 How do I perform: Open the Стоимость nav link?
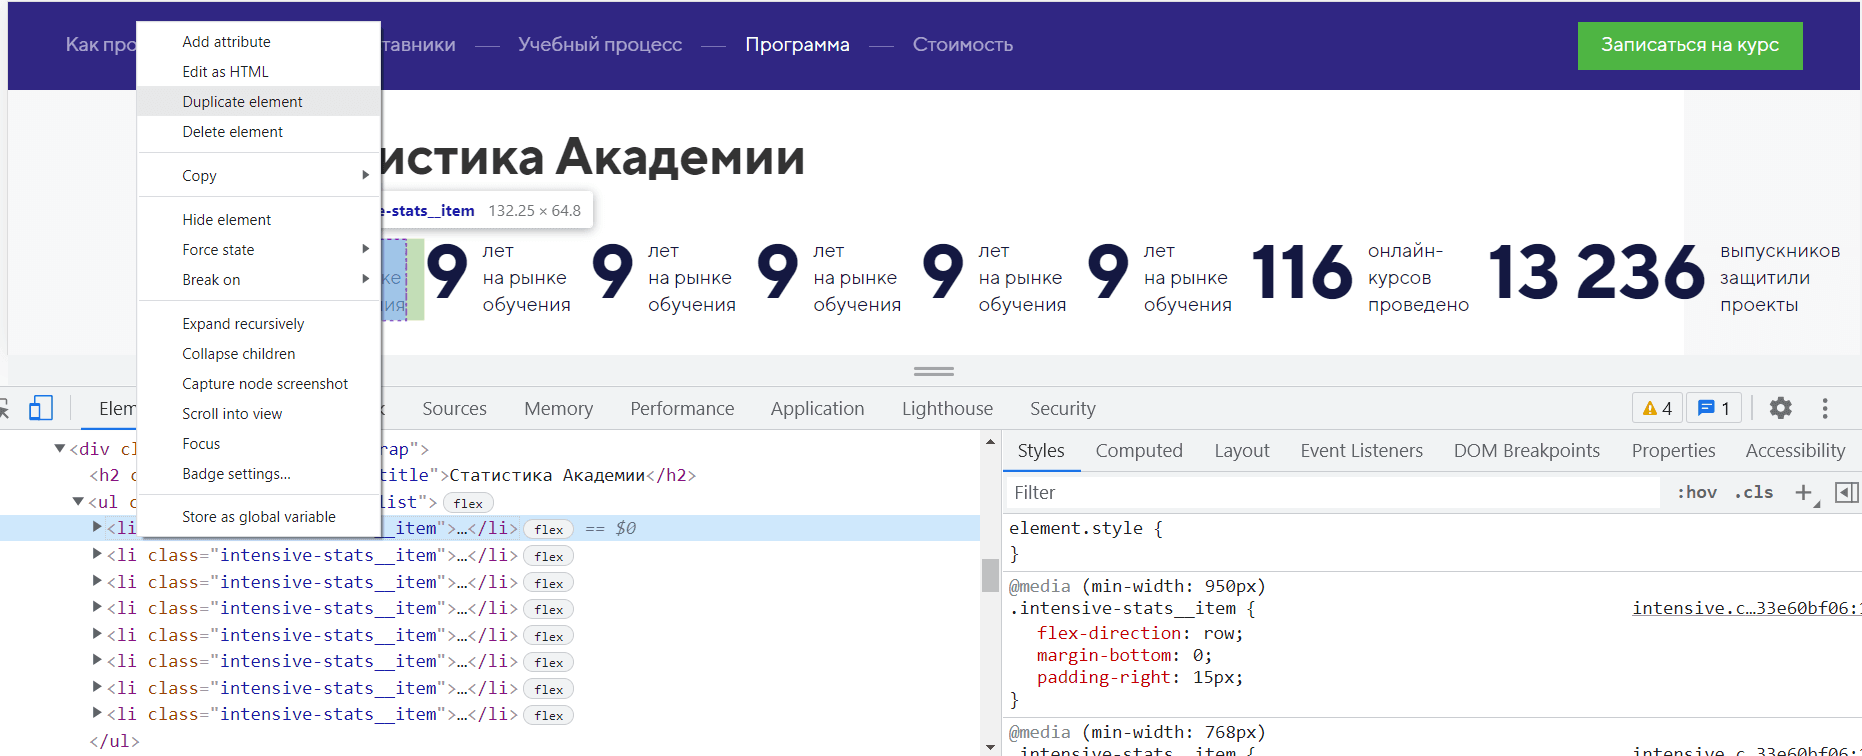tap(962, 44)
